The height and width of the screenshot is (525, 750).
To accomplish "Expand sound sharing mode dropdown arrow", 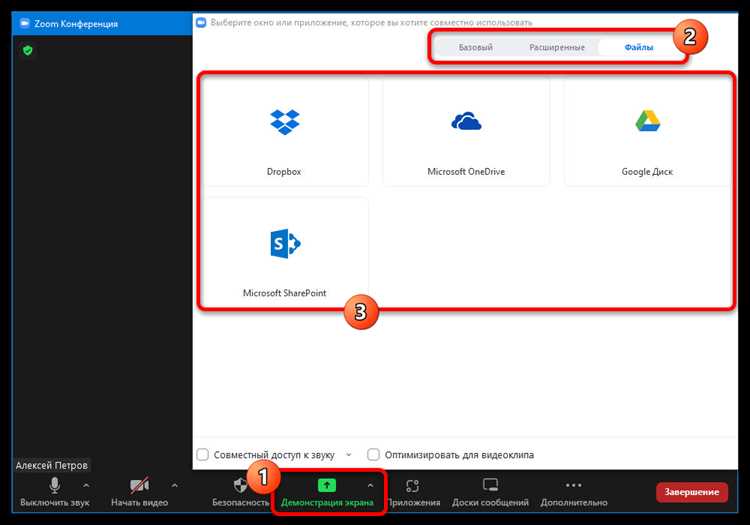I will coord(349,454).
